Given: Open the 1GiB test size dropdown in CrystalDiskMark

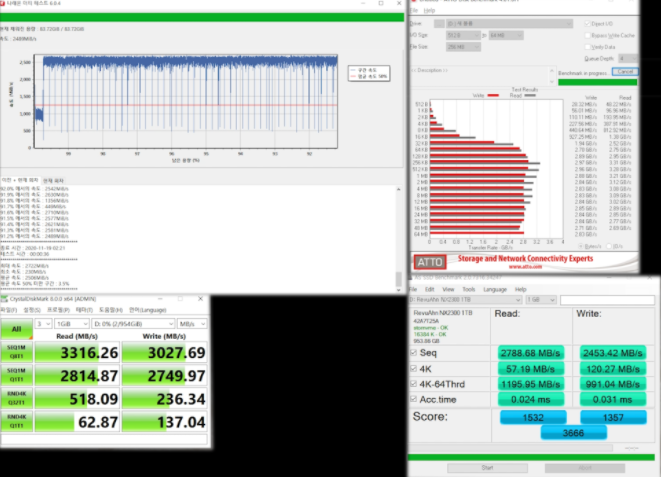Looking at the screenshot, I should coord(72,324).
